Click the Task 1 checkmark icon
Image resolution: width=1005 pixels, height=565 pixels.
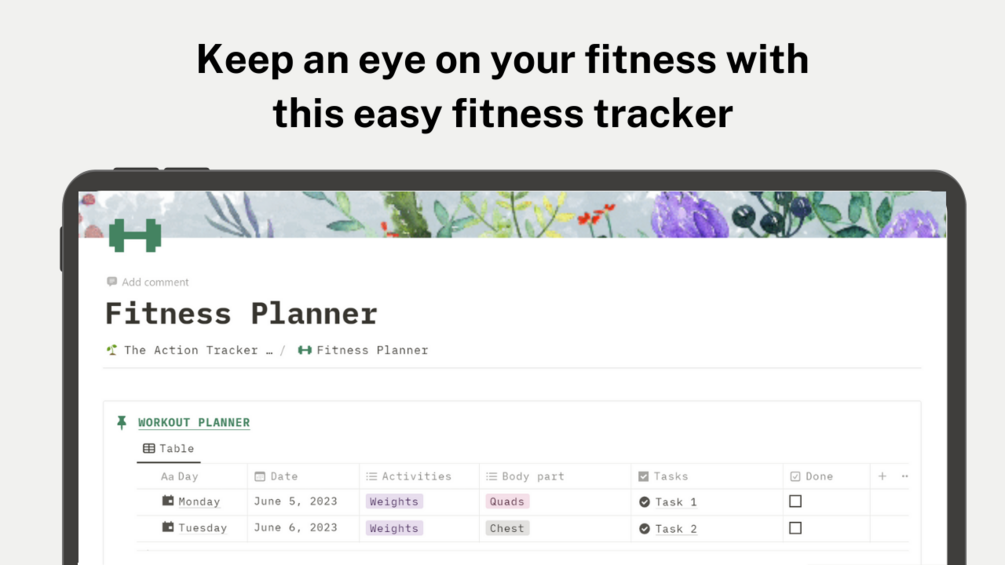point(644,502)
